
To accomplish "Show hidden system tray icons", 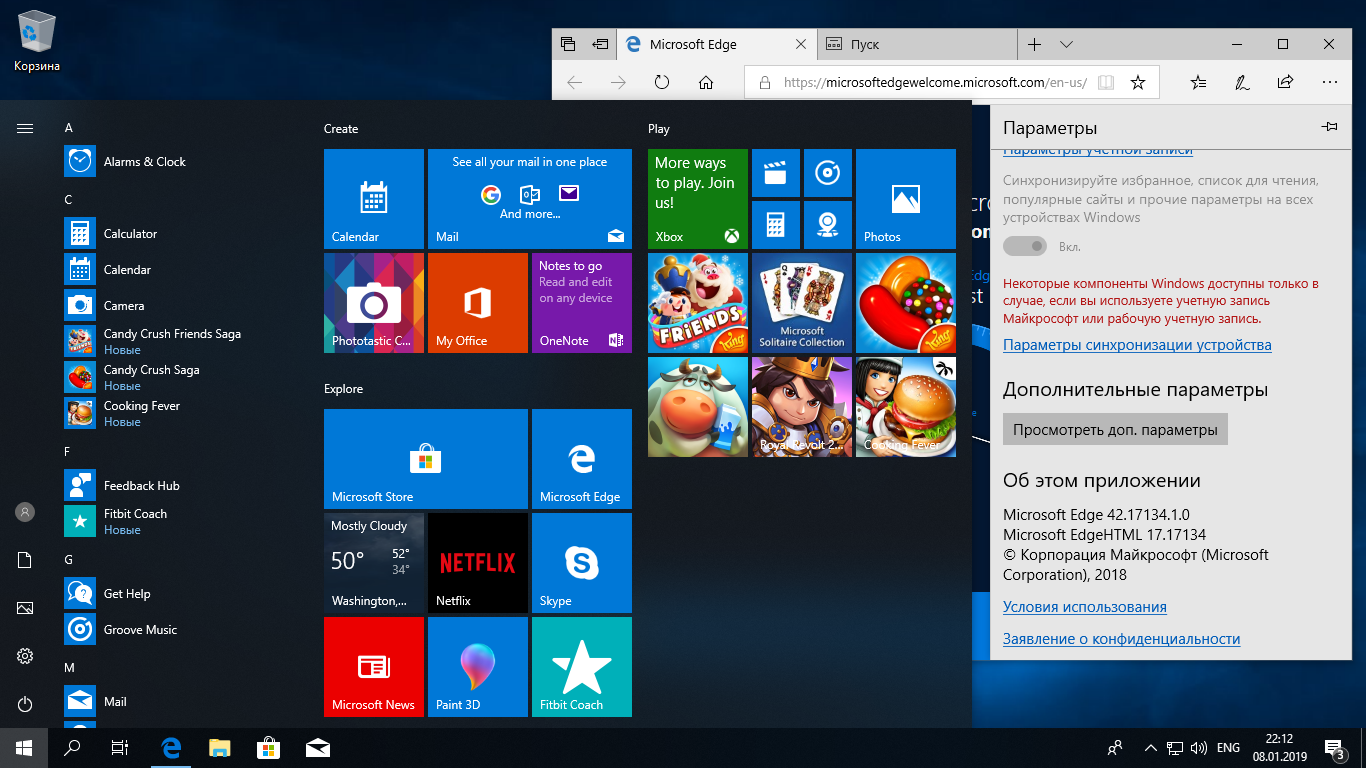I will (1151, 747).
